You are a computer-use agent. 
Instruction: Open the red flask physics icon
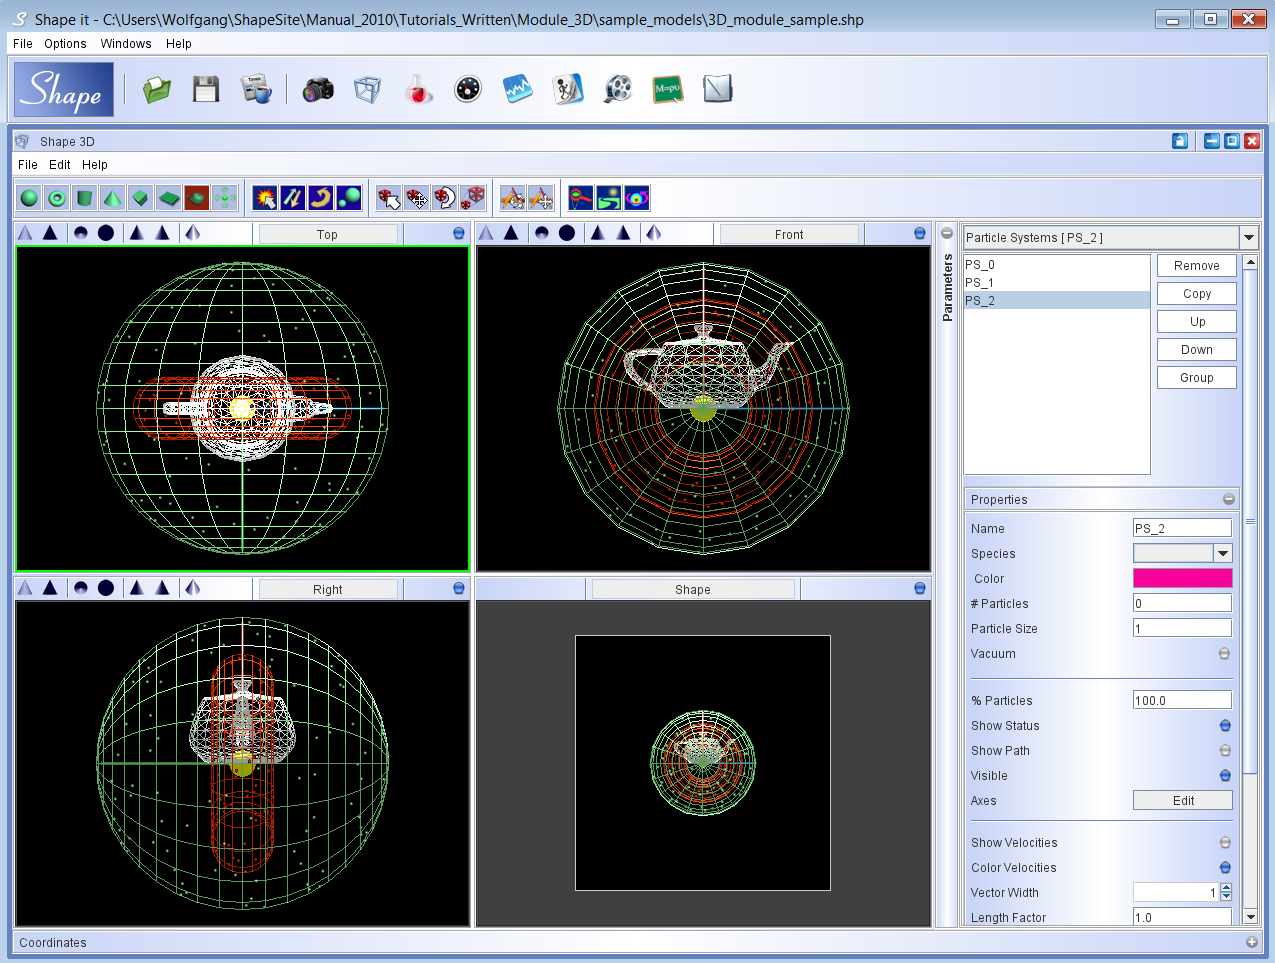(x=418, y=90)
